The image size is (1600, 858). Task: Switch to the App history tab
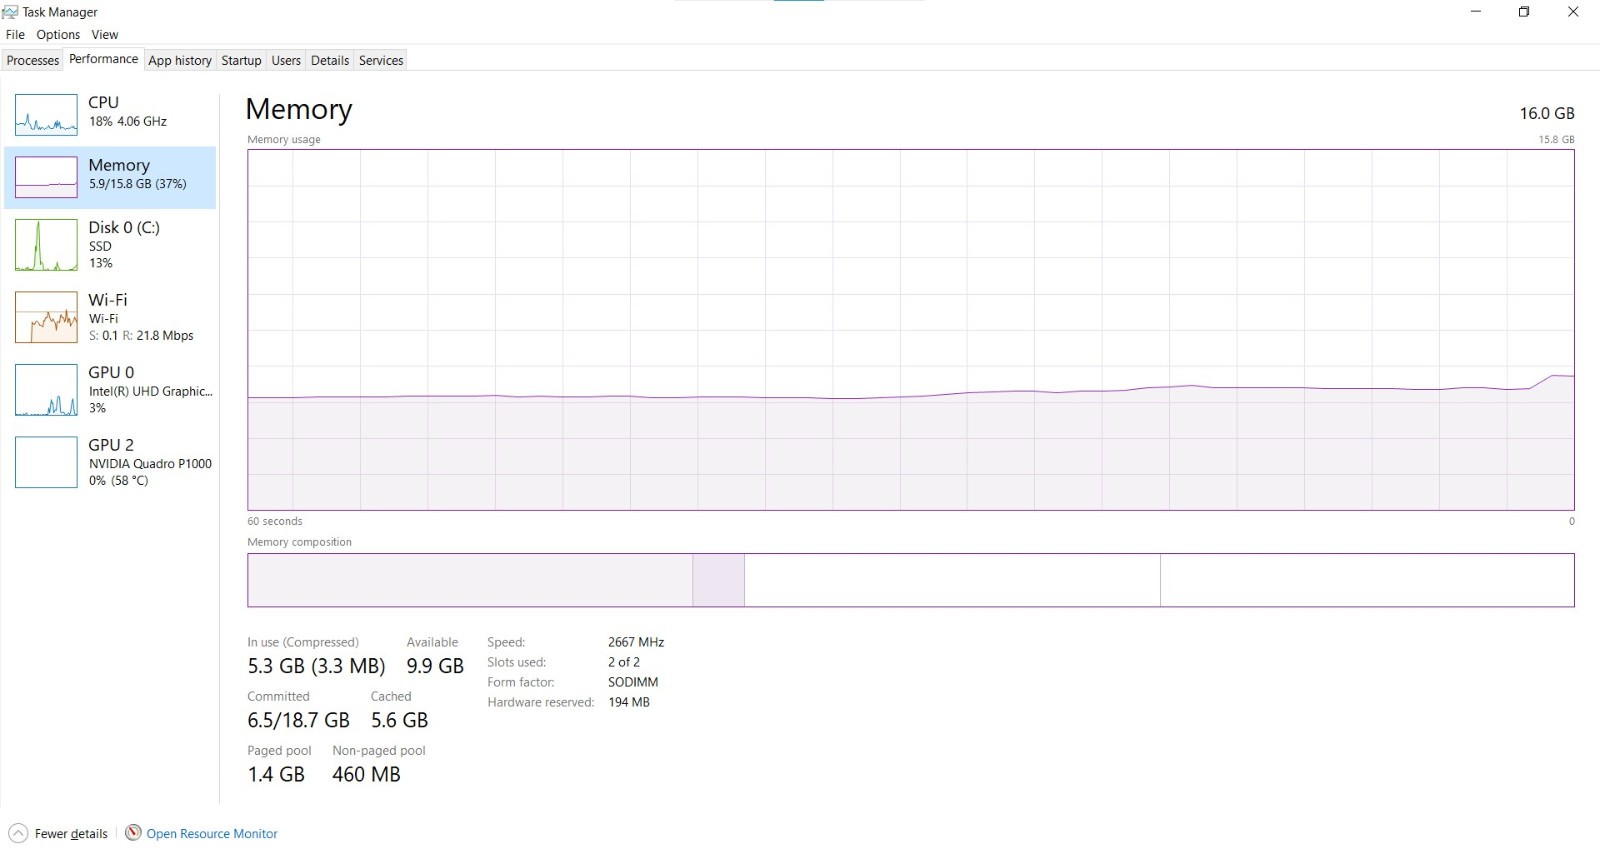180,60
